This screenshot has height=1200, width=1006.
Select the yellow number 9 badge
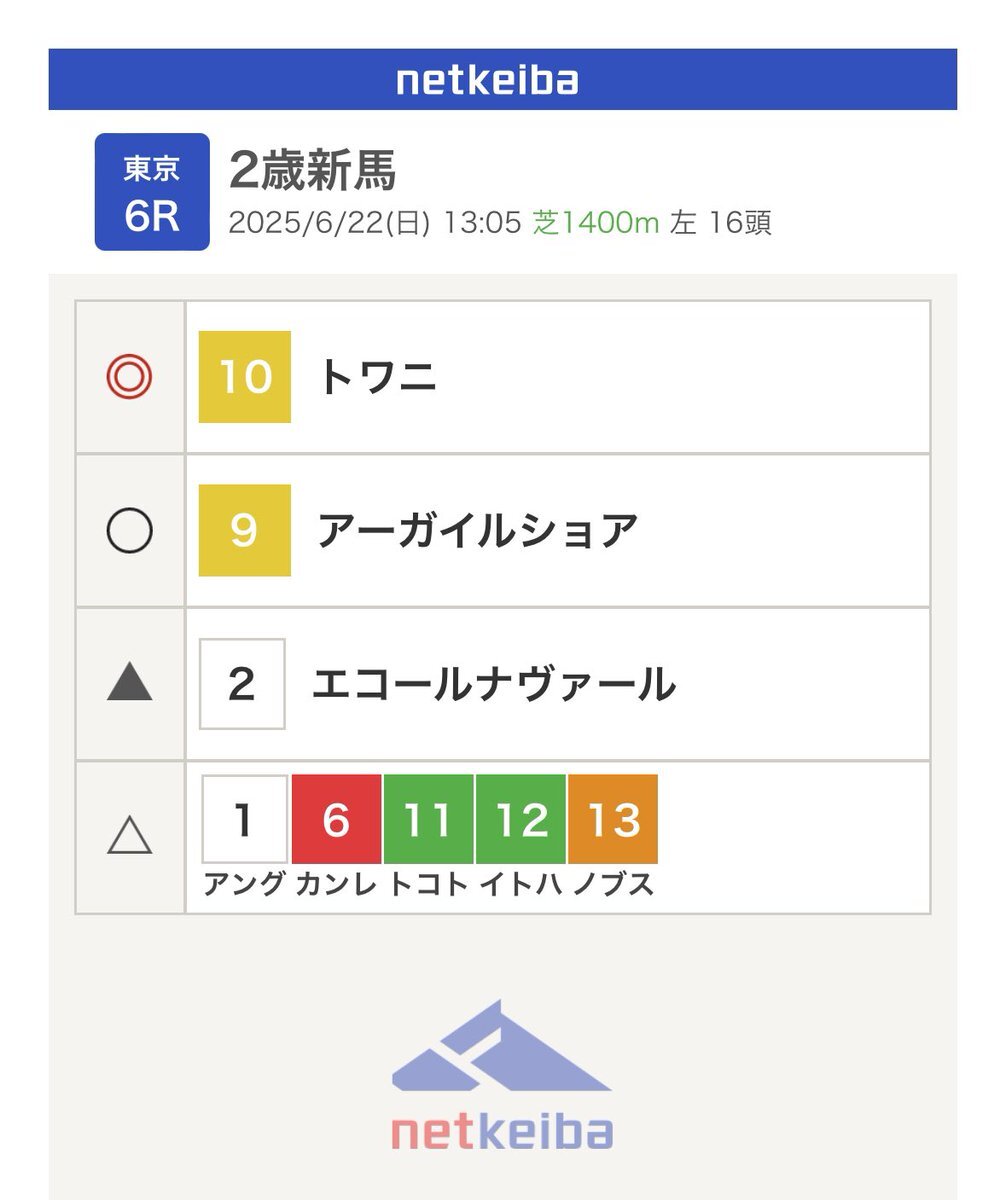(245, 531)
